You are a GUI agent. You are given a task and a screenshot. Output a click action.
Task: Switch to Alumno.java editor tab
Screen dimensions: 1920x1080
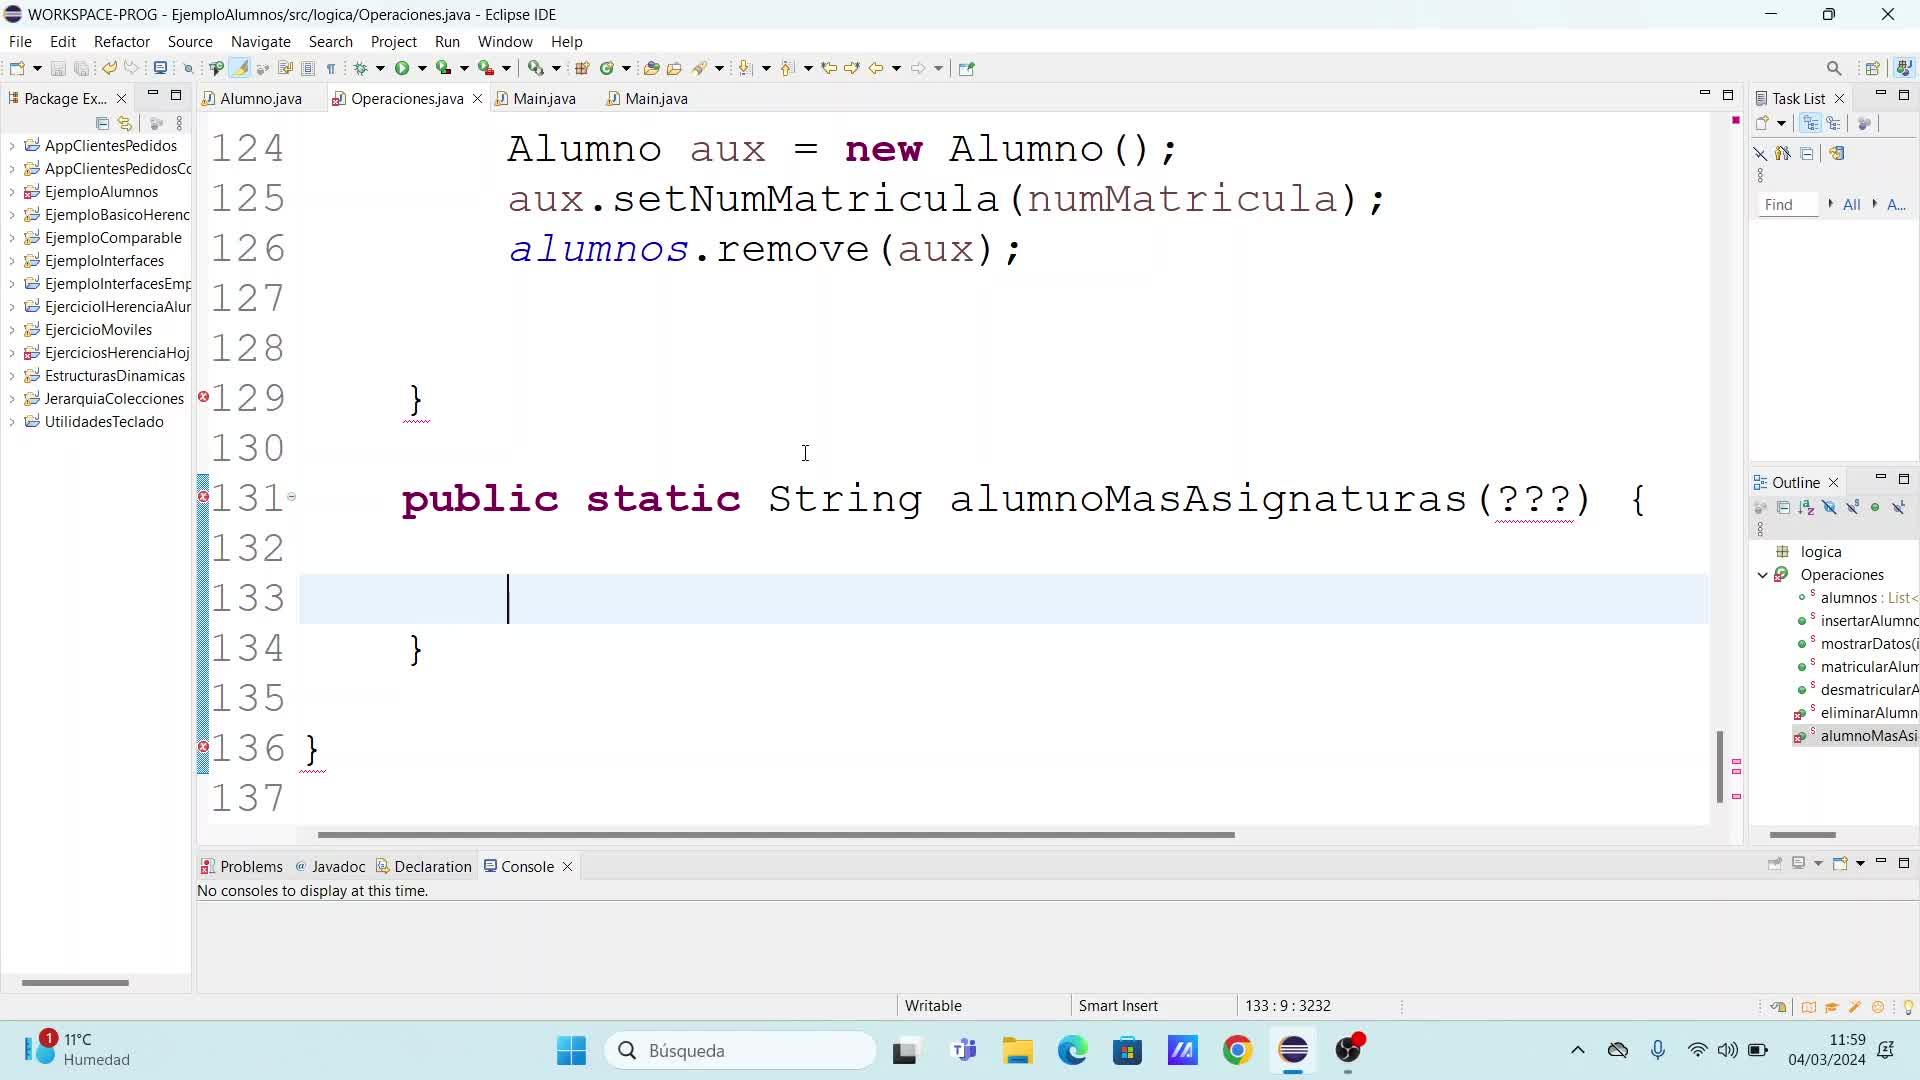[x=260, y=98]
